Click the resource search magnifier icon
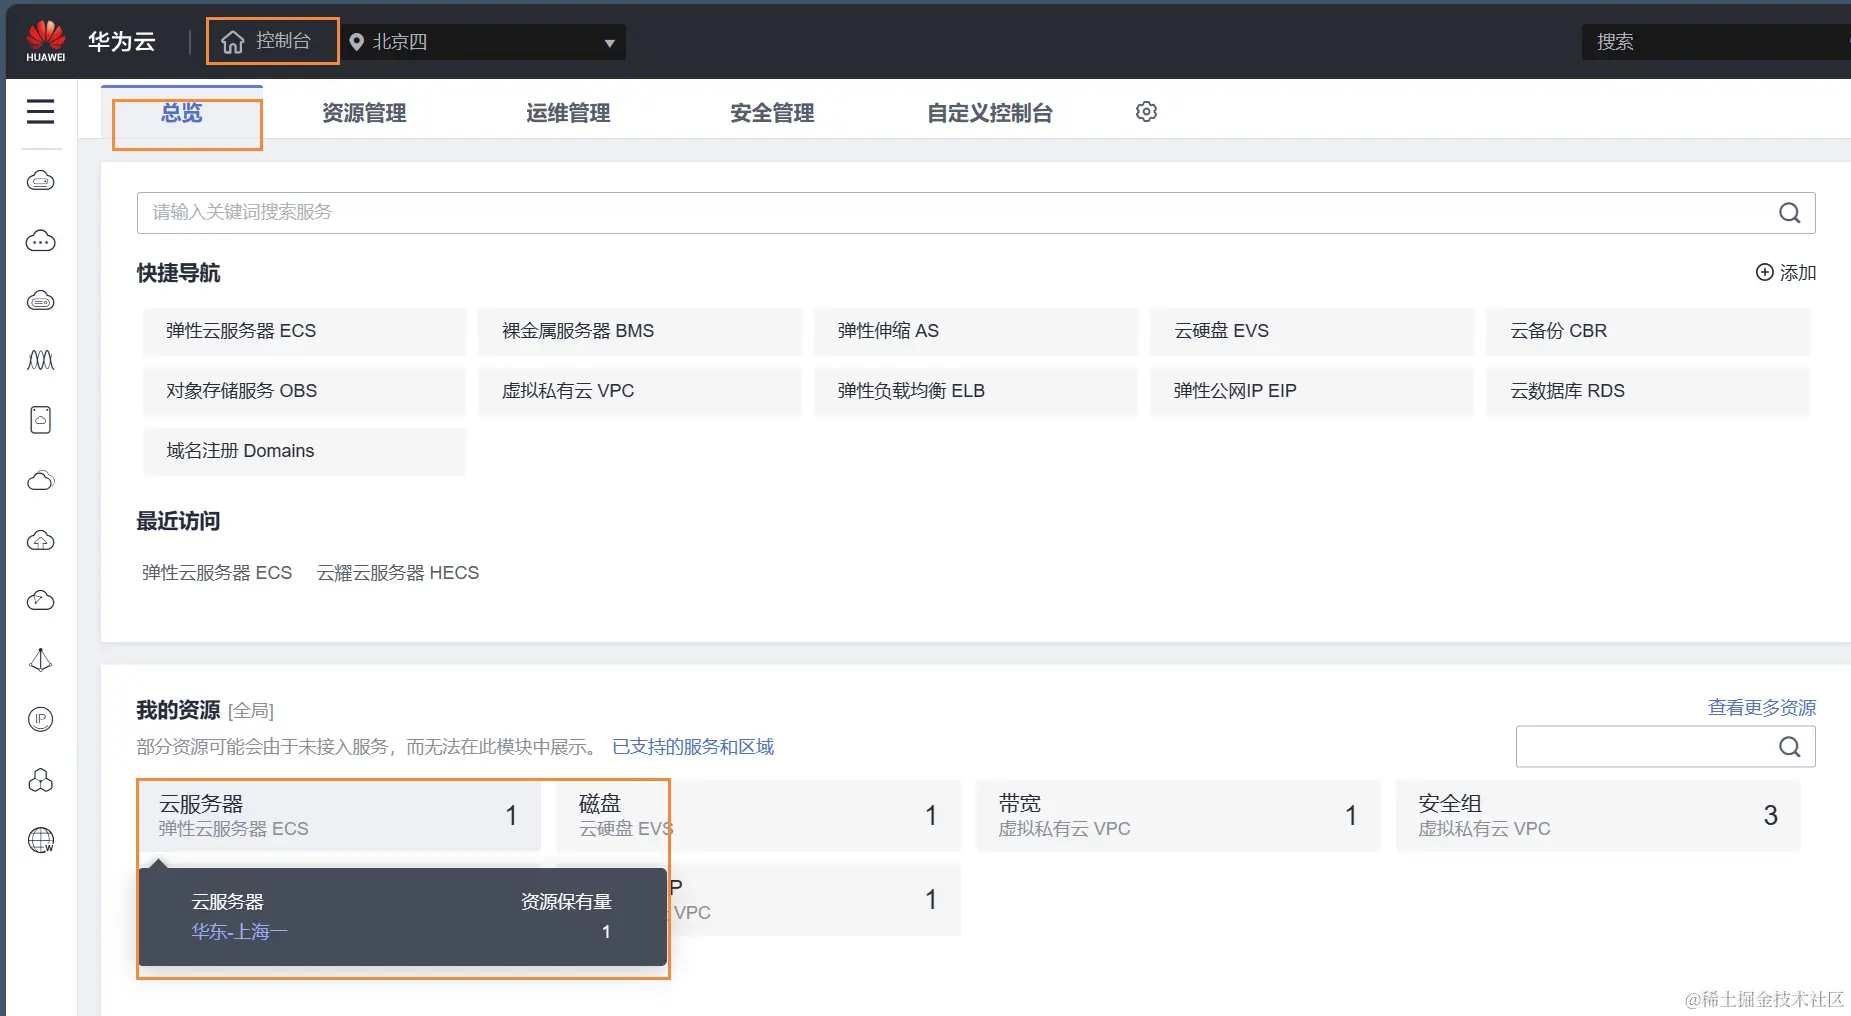The width and height of the screenshot is (1851, 1016). [1789, 747]
